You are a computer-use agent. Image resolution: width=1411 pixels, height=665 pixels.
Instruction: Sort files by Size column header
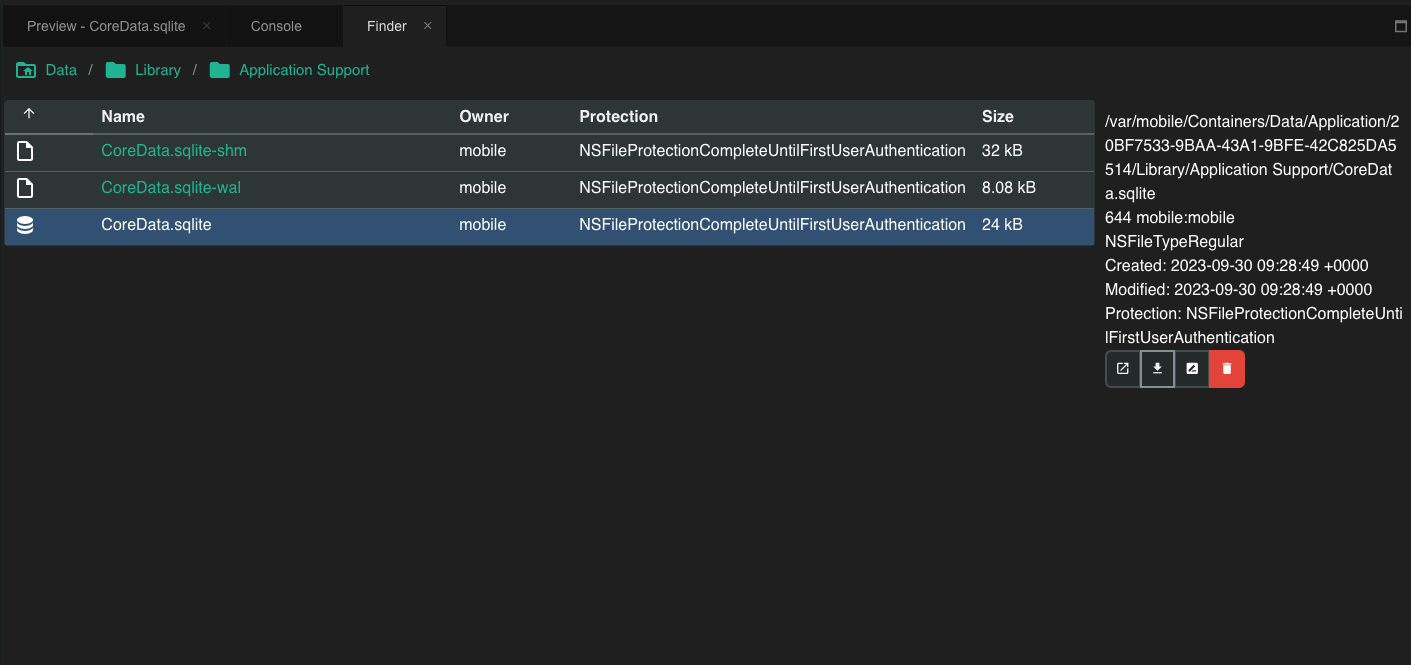click(997, 116)
